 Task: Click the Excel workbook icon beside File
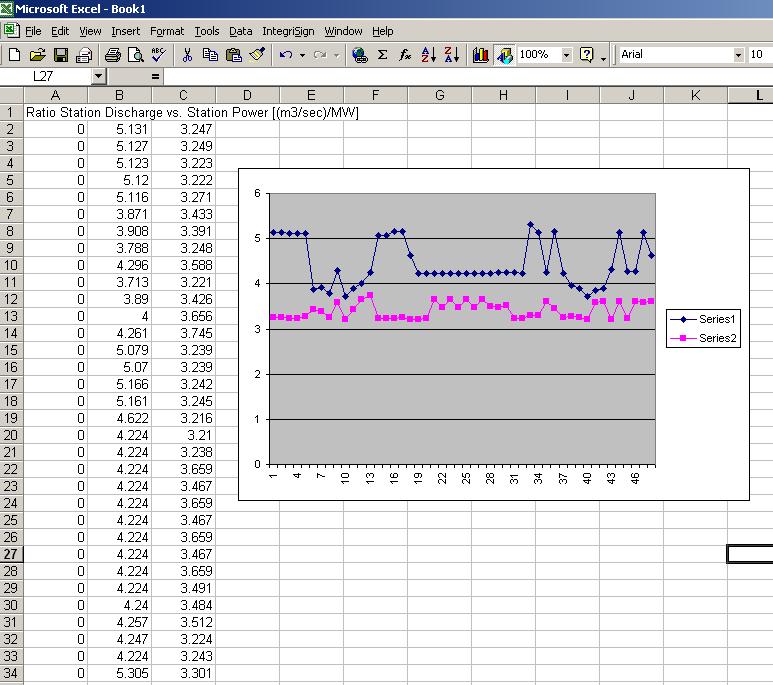(11, 31)
